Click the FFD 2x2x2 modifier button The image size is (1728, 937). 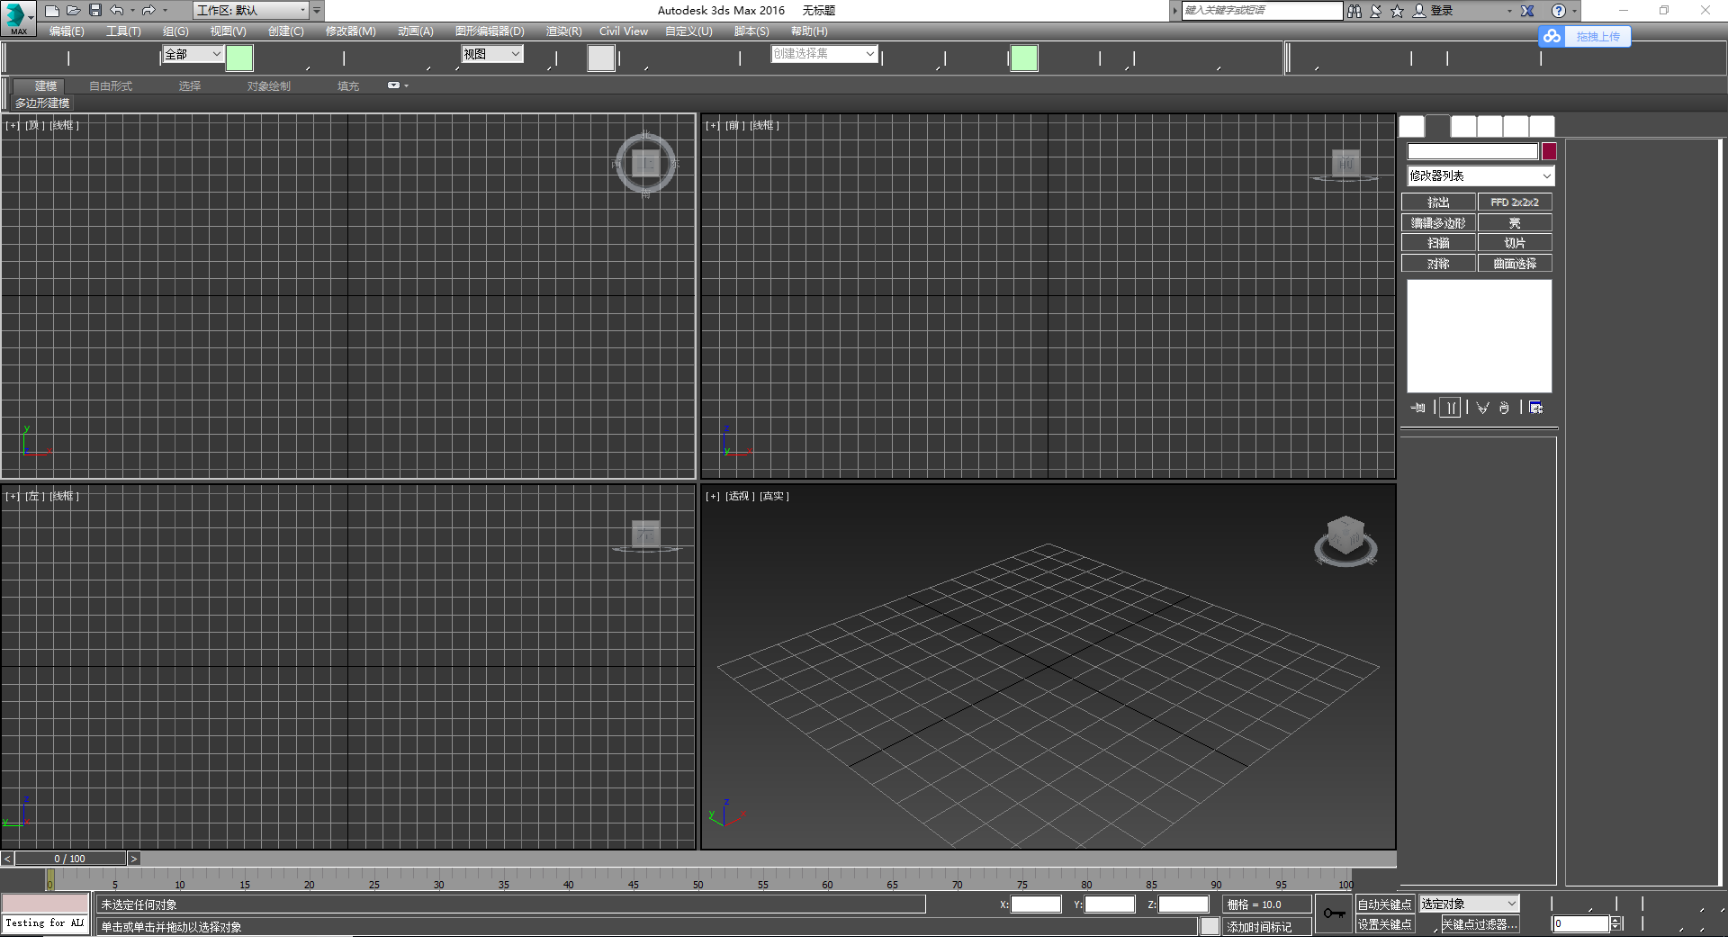1515,202
